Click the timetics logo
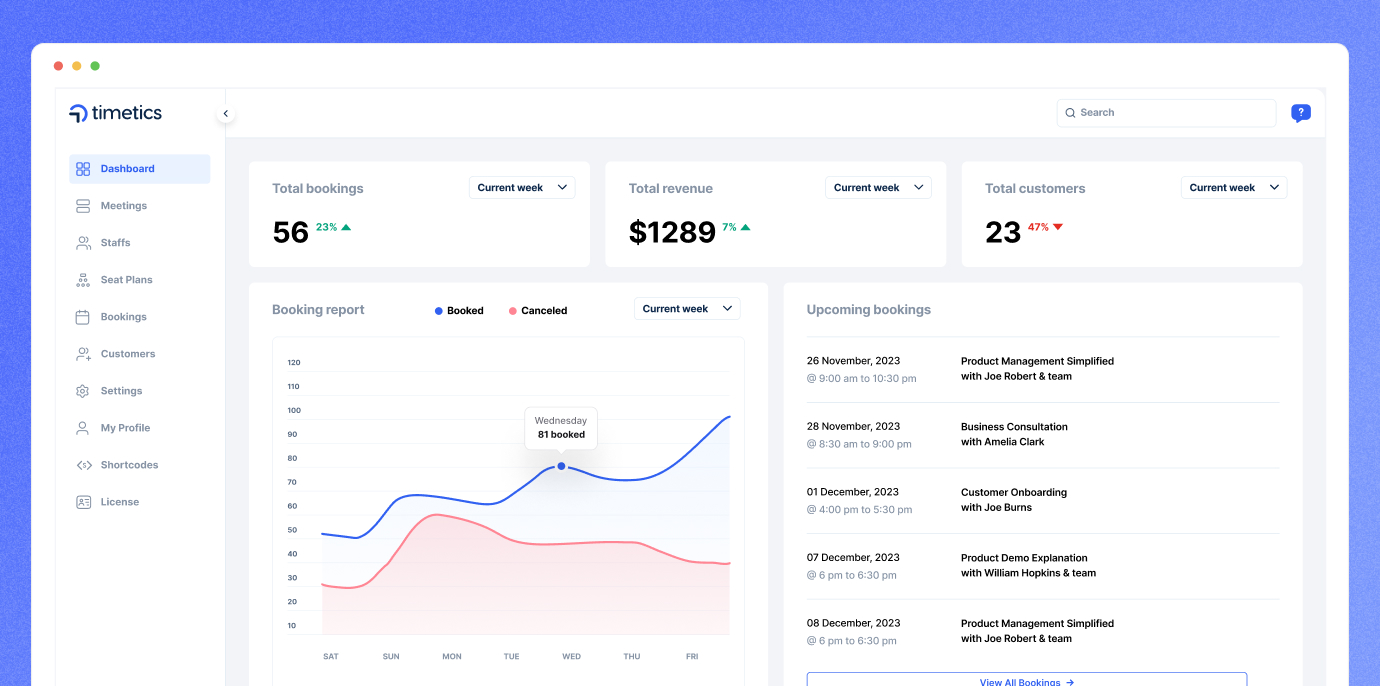This screenshot has width=1380, height=686. 115,113
